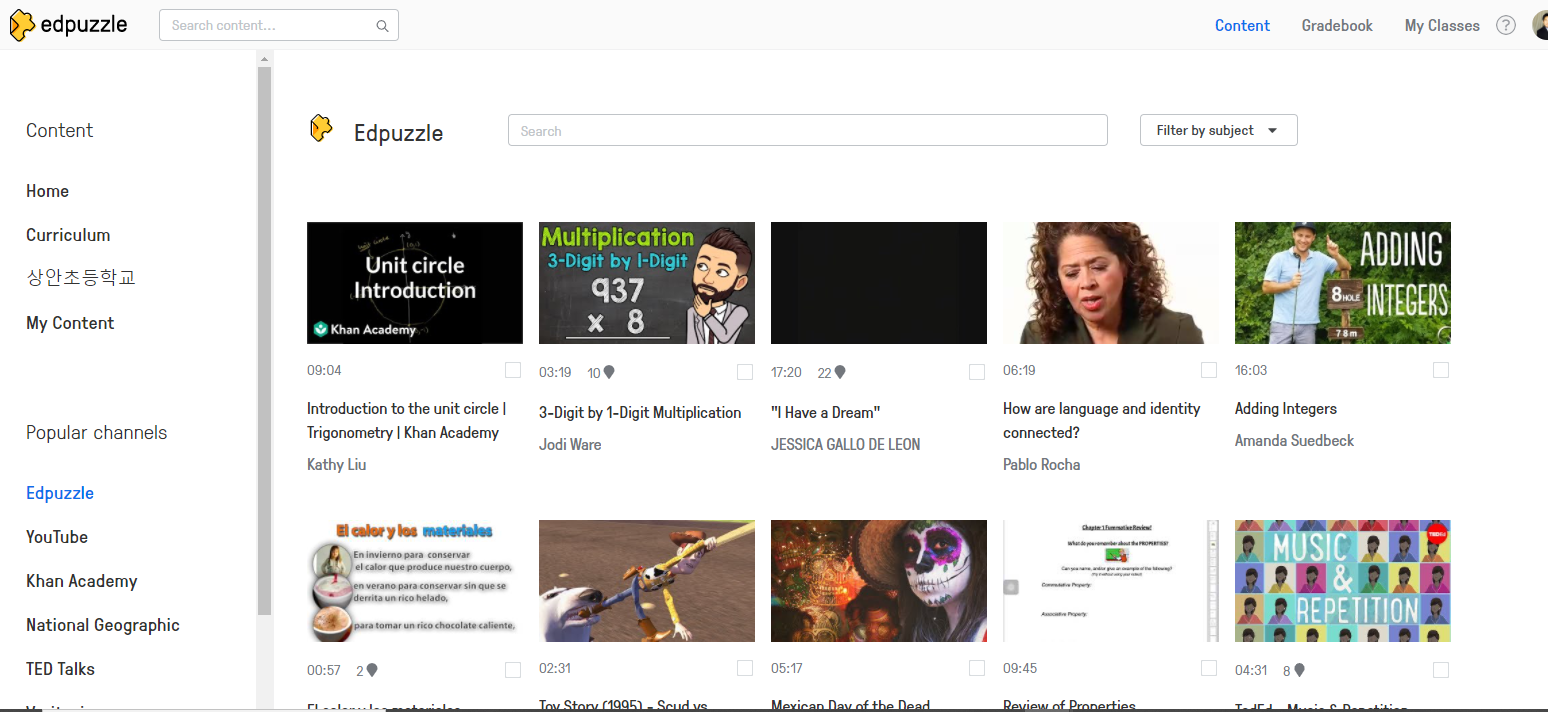Open My Content in the sidebar
The height and width of the screenshot is (712, 1548).
pyautogui.click(x=70, y=323)
